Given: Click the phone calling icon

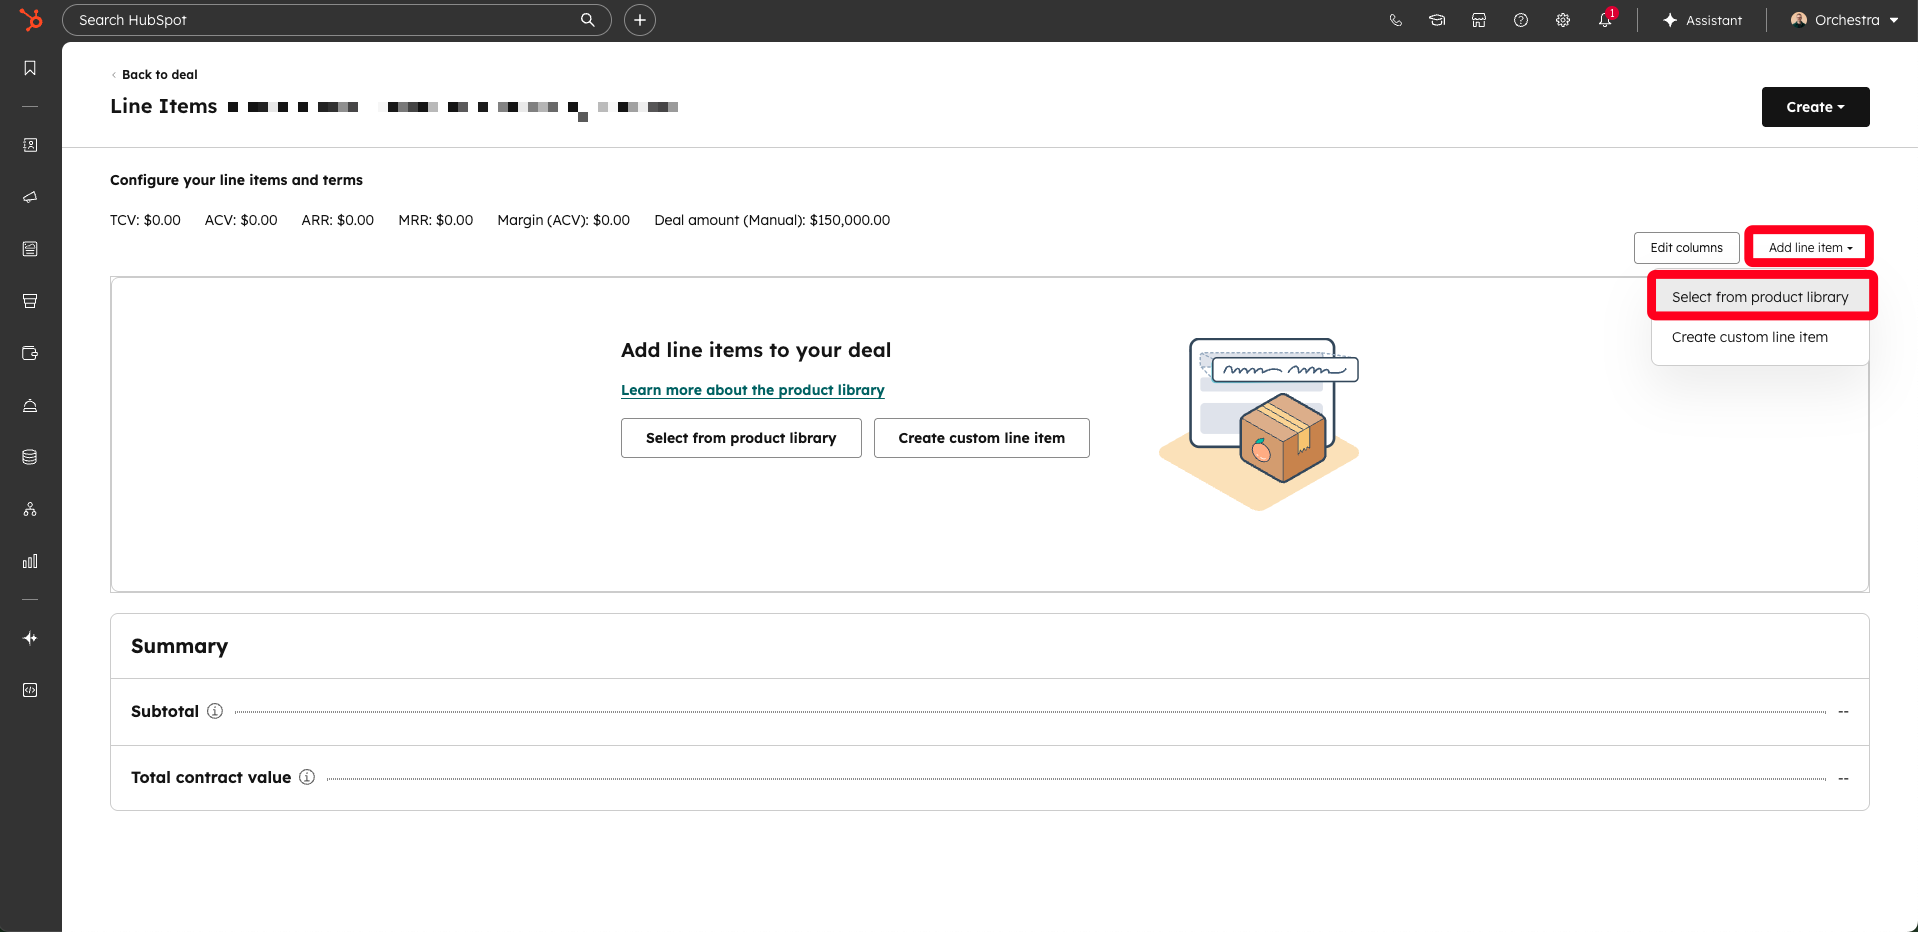Looking at the screenshot, I should (1395, 20).
